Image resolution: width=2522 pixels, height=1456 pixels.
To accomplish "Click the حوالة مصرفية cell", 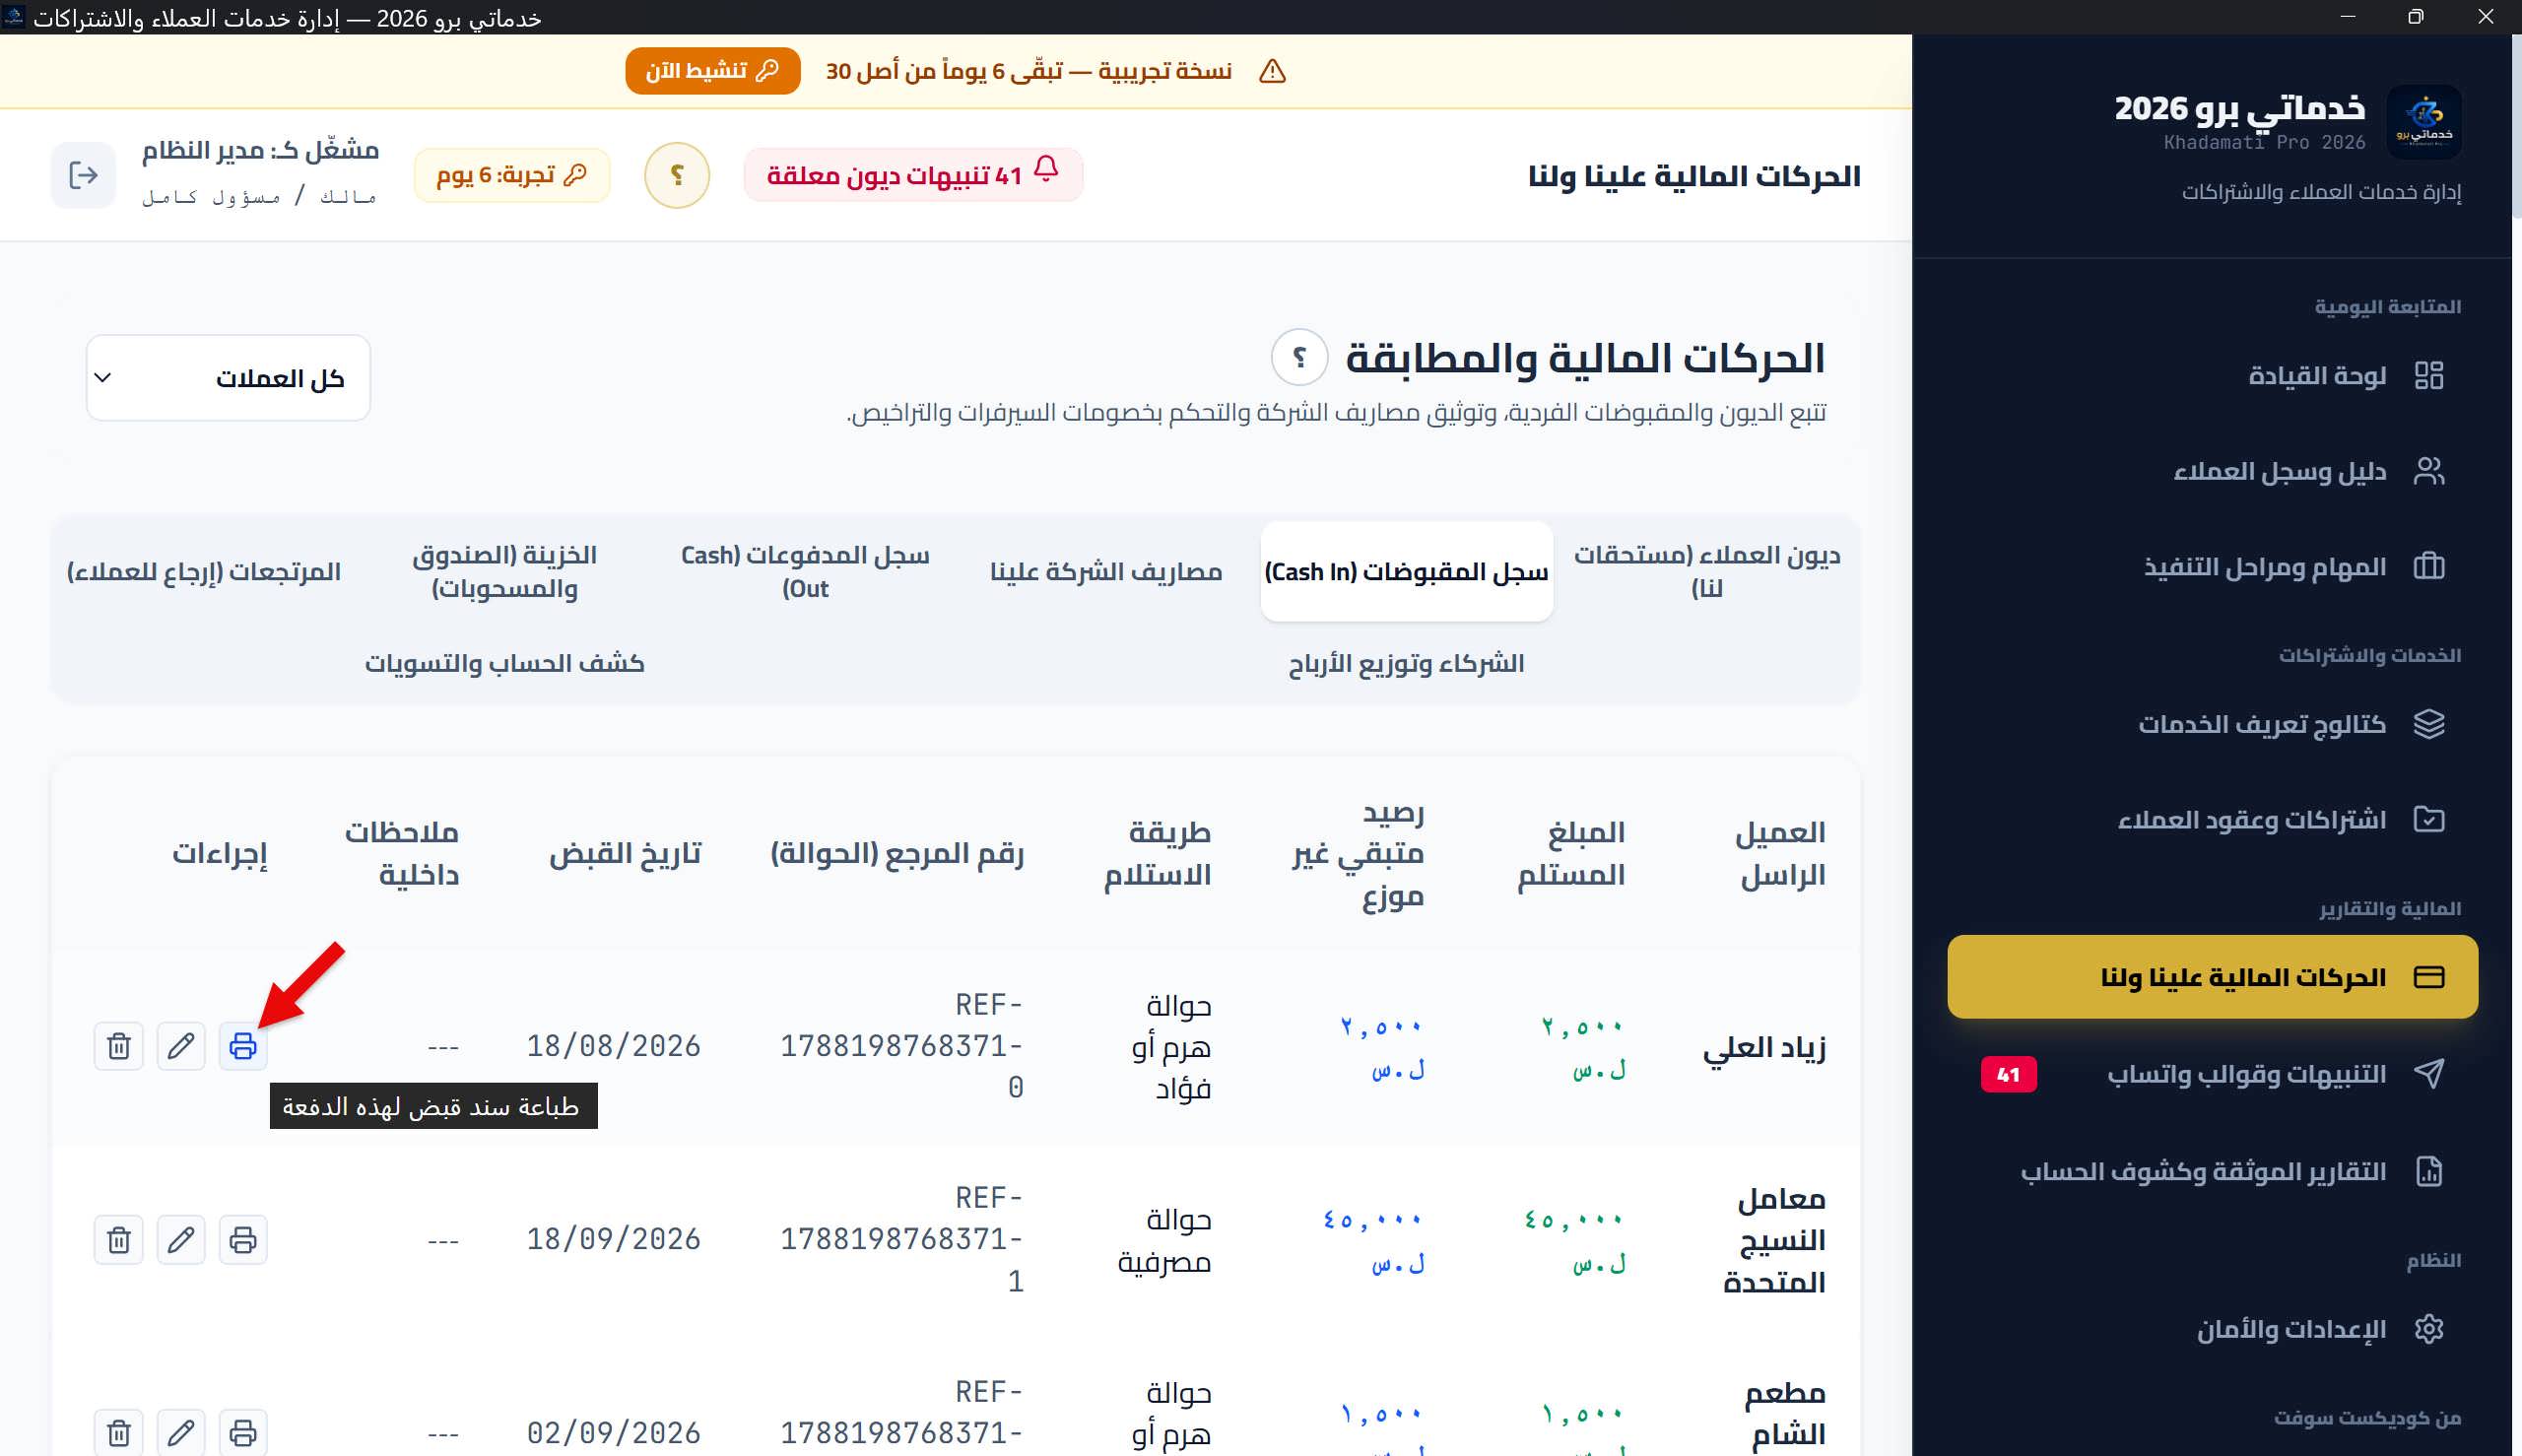I will click(1165, 1241).
